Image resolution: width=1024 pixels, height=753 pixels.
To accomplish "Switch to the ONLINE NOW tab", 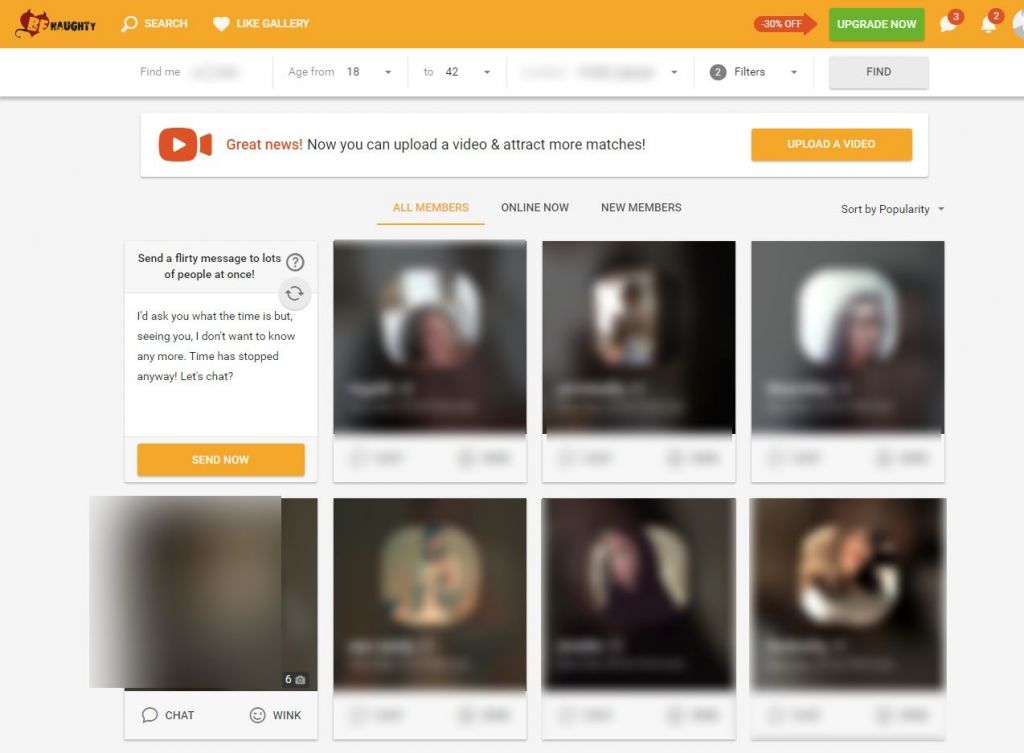I will pyautogui.click(x=534, y=207).
